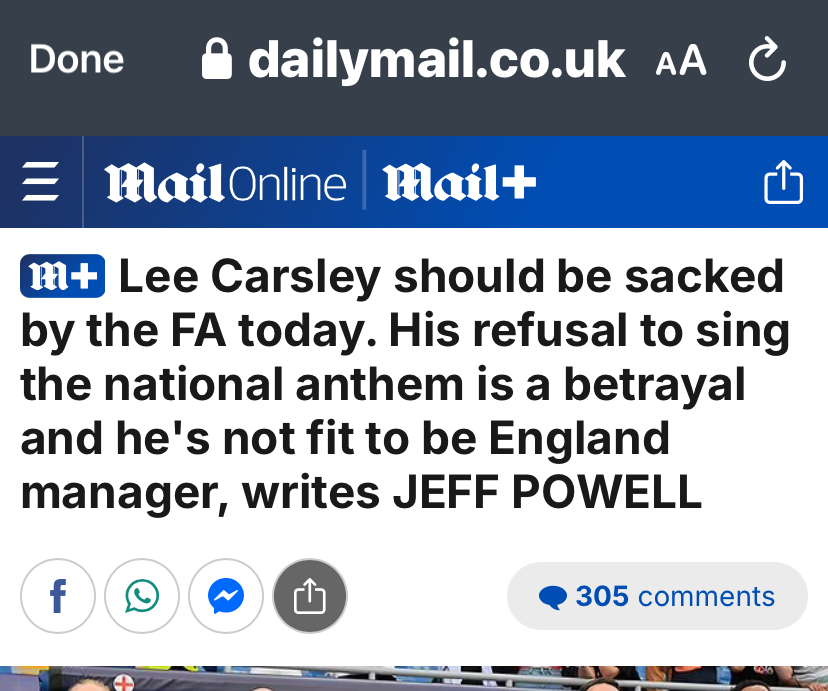This screenshot has width=828, height=691.
Task: Tap the comment bubble icon
Action: pyautogui.click(x=553, y=598)
